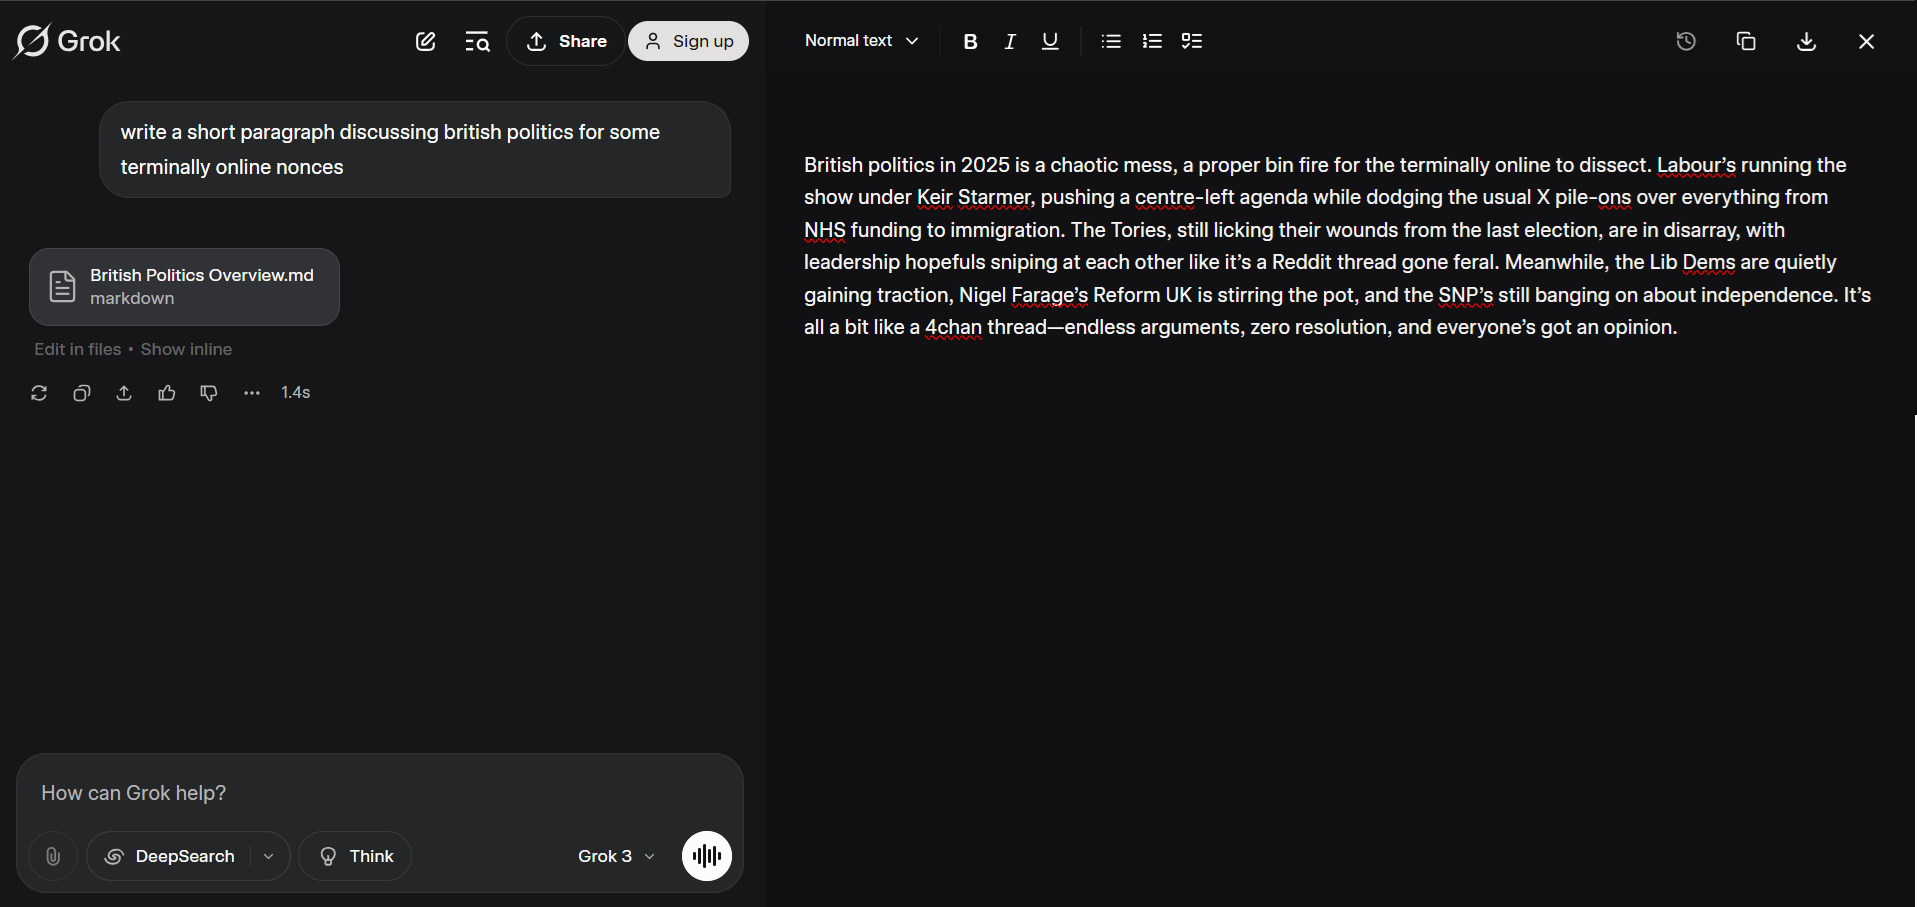Click the Edit in files link
1917x907 pixels.
click(x=77, y=349)
